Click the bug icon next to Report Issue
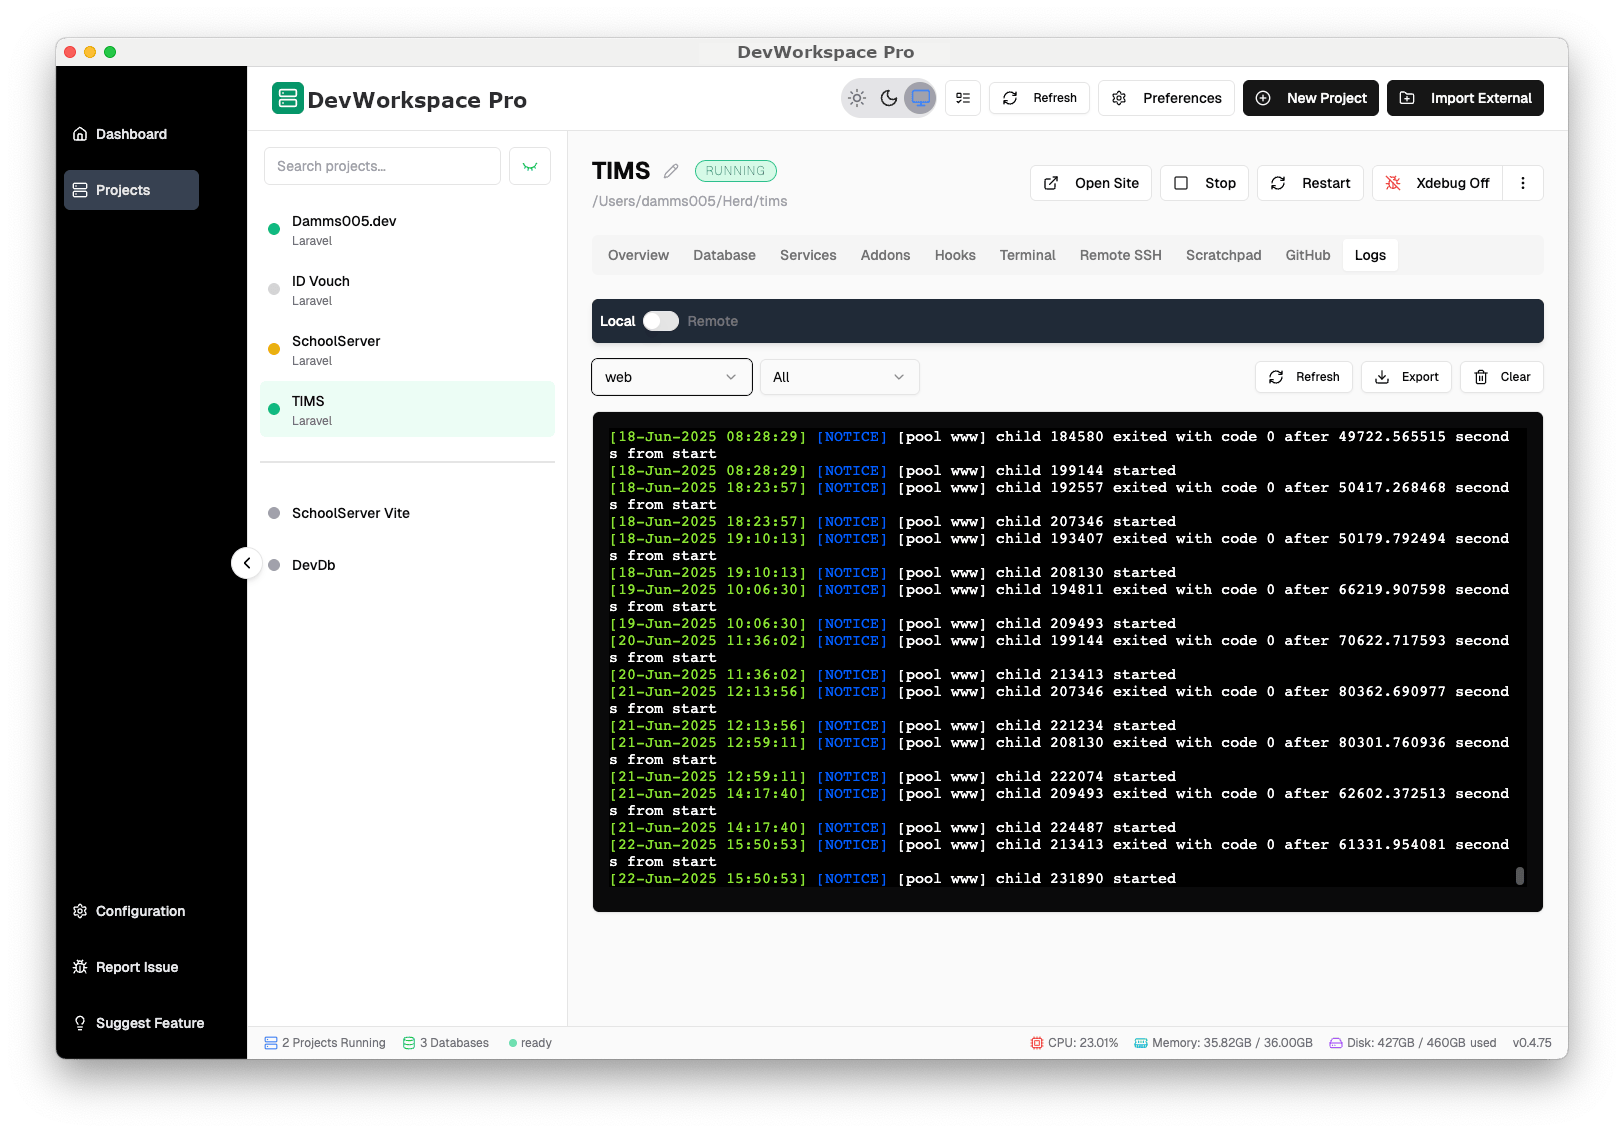The width and height of the screenshot is (1624, 1133). [x=80, y=967]
